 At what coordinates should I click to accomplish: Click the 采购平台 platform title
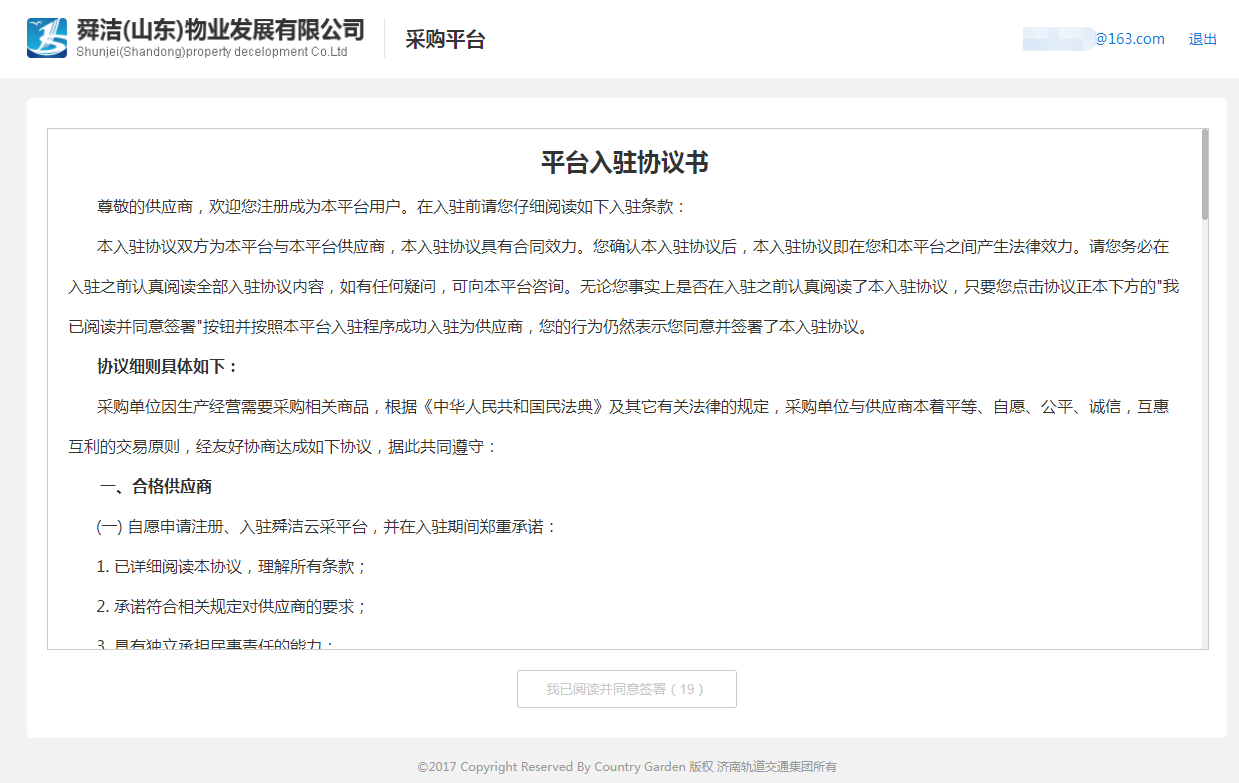point(445,40)
